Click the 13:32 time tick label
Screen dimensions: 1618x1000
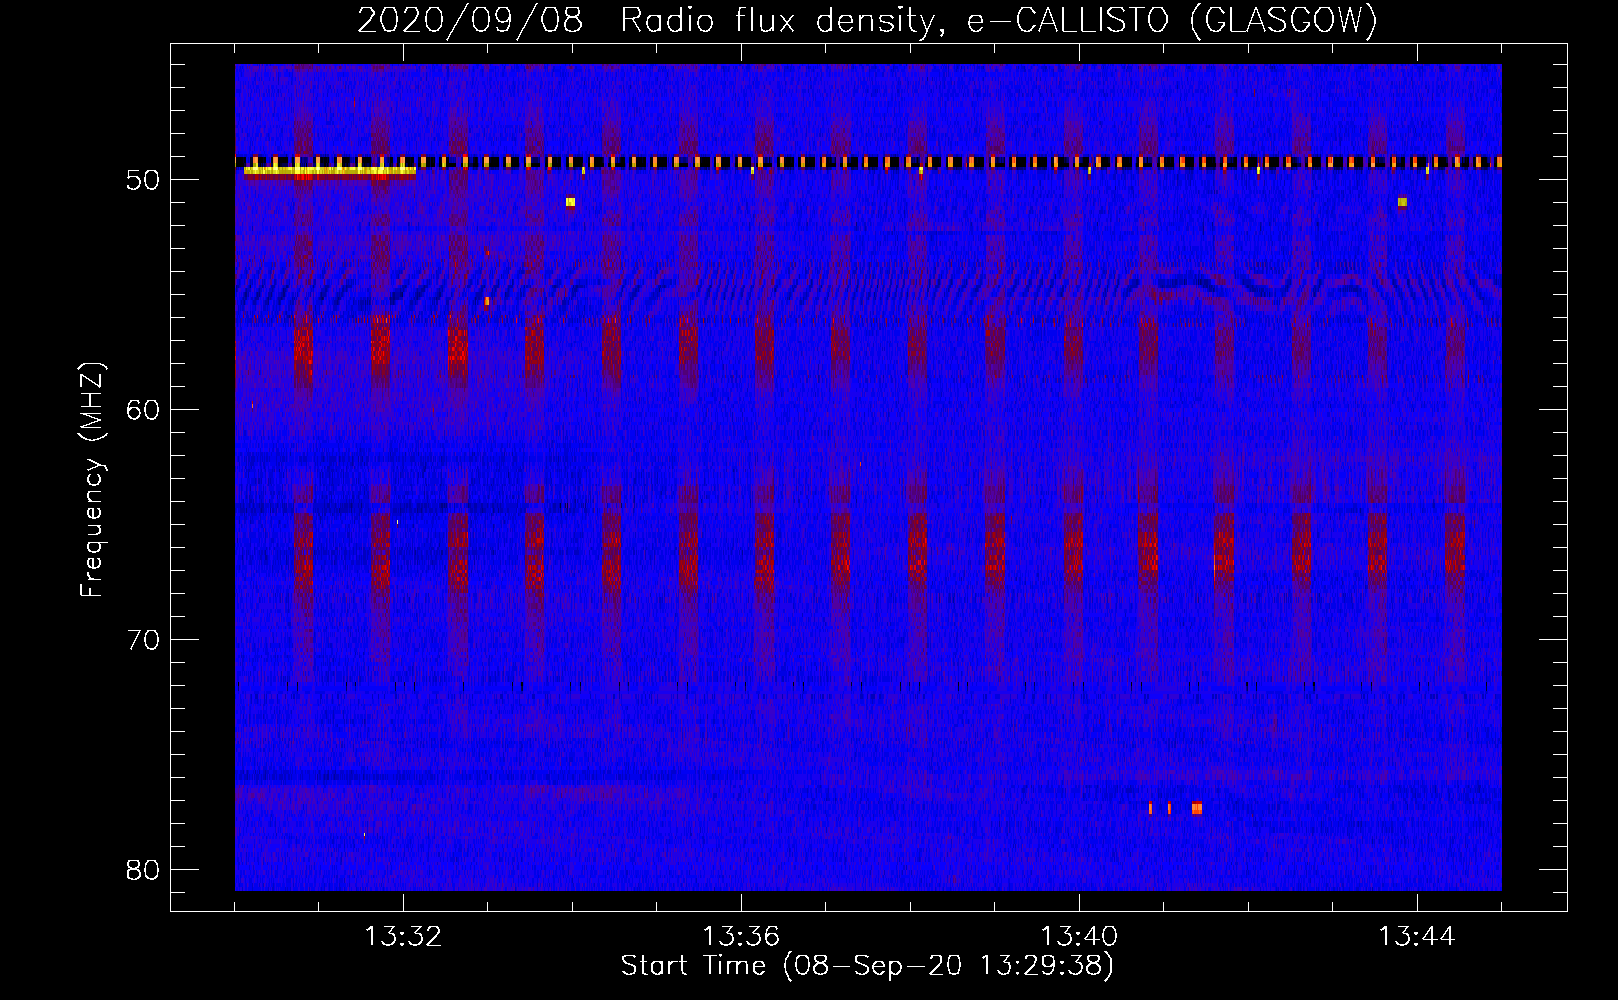pyautogui.click(x=403, y=937)
